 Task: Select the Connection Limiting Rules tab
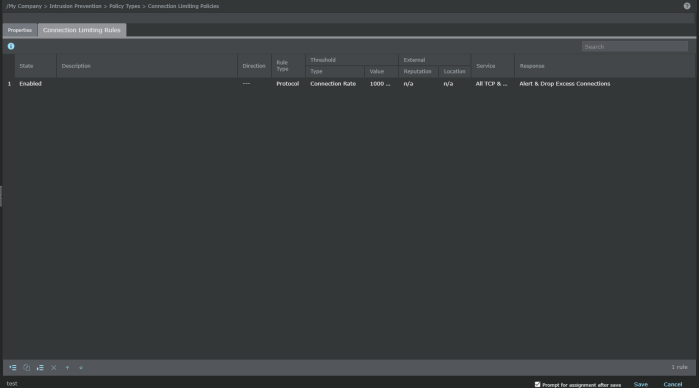pyautogui.click(x=82, y=30)
